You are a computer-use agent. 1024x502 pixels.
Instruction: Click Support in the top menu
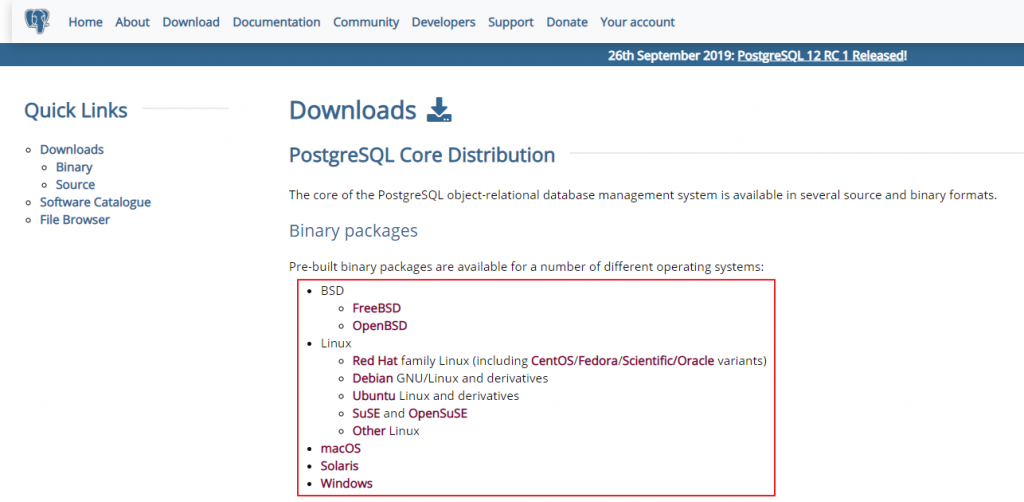511,22
